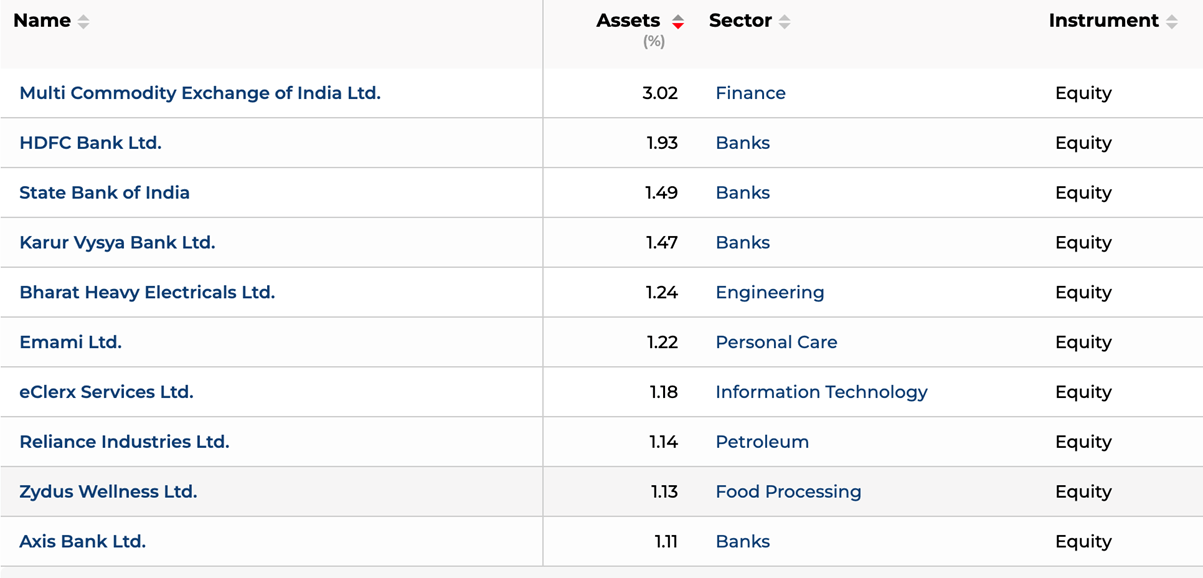Screen dimensions: 1203x578
Task: View the Personal Care sector
Action: point(776,342)
